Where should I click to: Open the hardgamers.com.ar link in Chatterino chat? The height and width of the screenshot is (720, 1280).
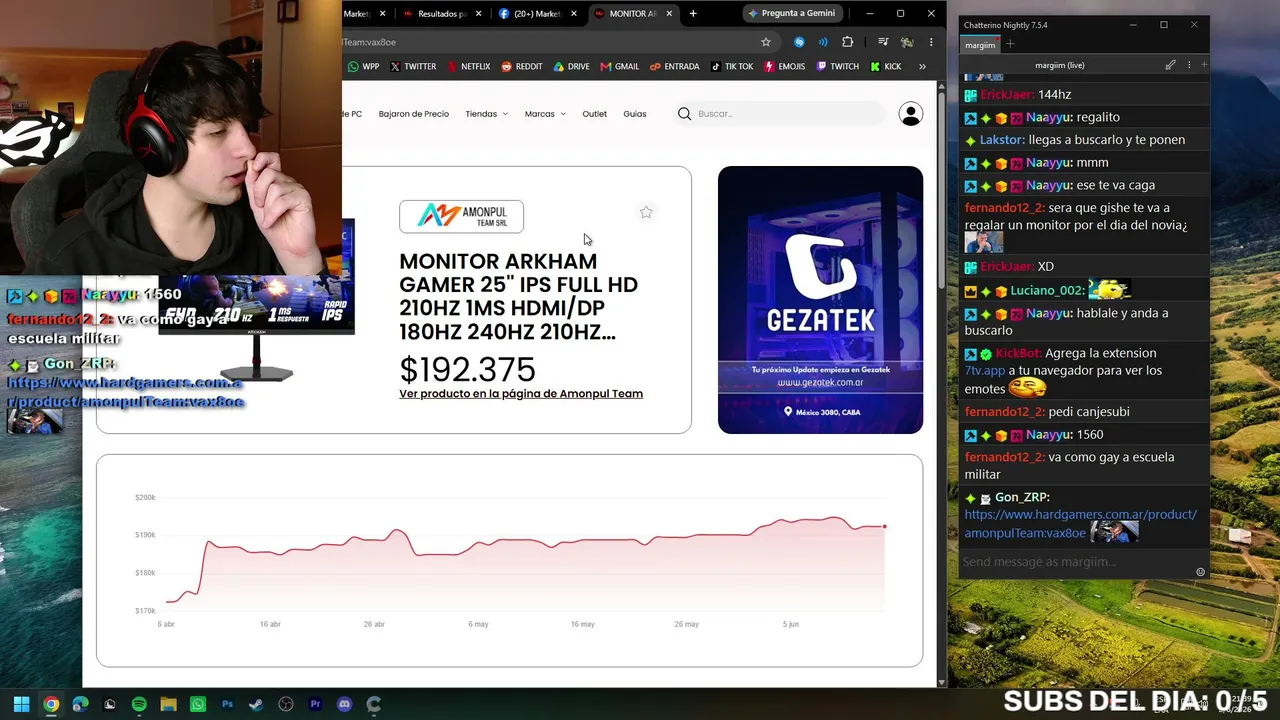click(x=1080, y=524)
